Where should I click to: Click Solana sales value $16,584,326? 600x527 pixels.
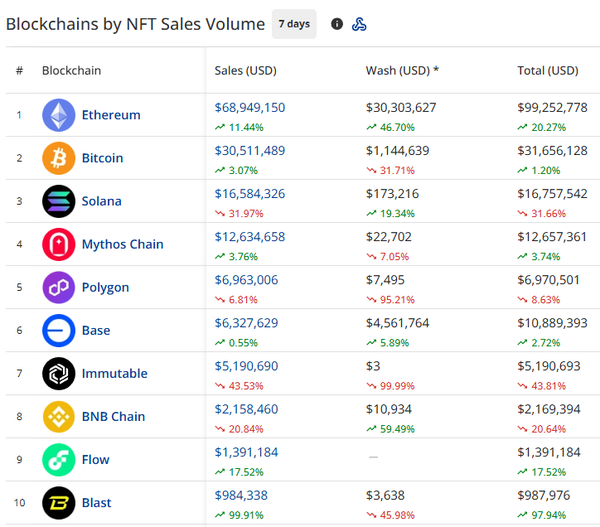pyautogui.click(x=249, y=193)
